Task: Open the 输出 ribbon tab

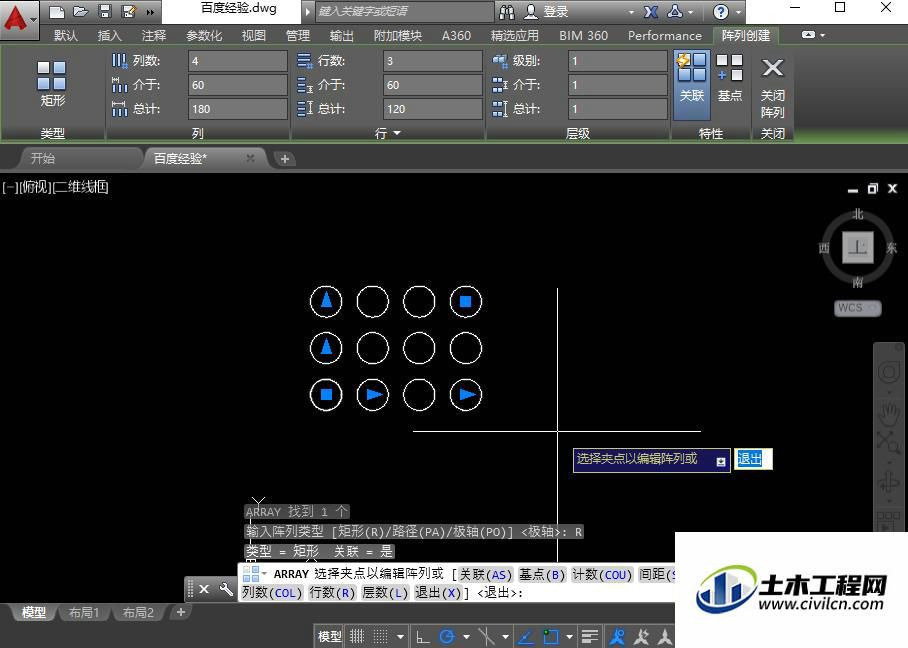Action: pyautogui.click(x=342, y=35)
